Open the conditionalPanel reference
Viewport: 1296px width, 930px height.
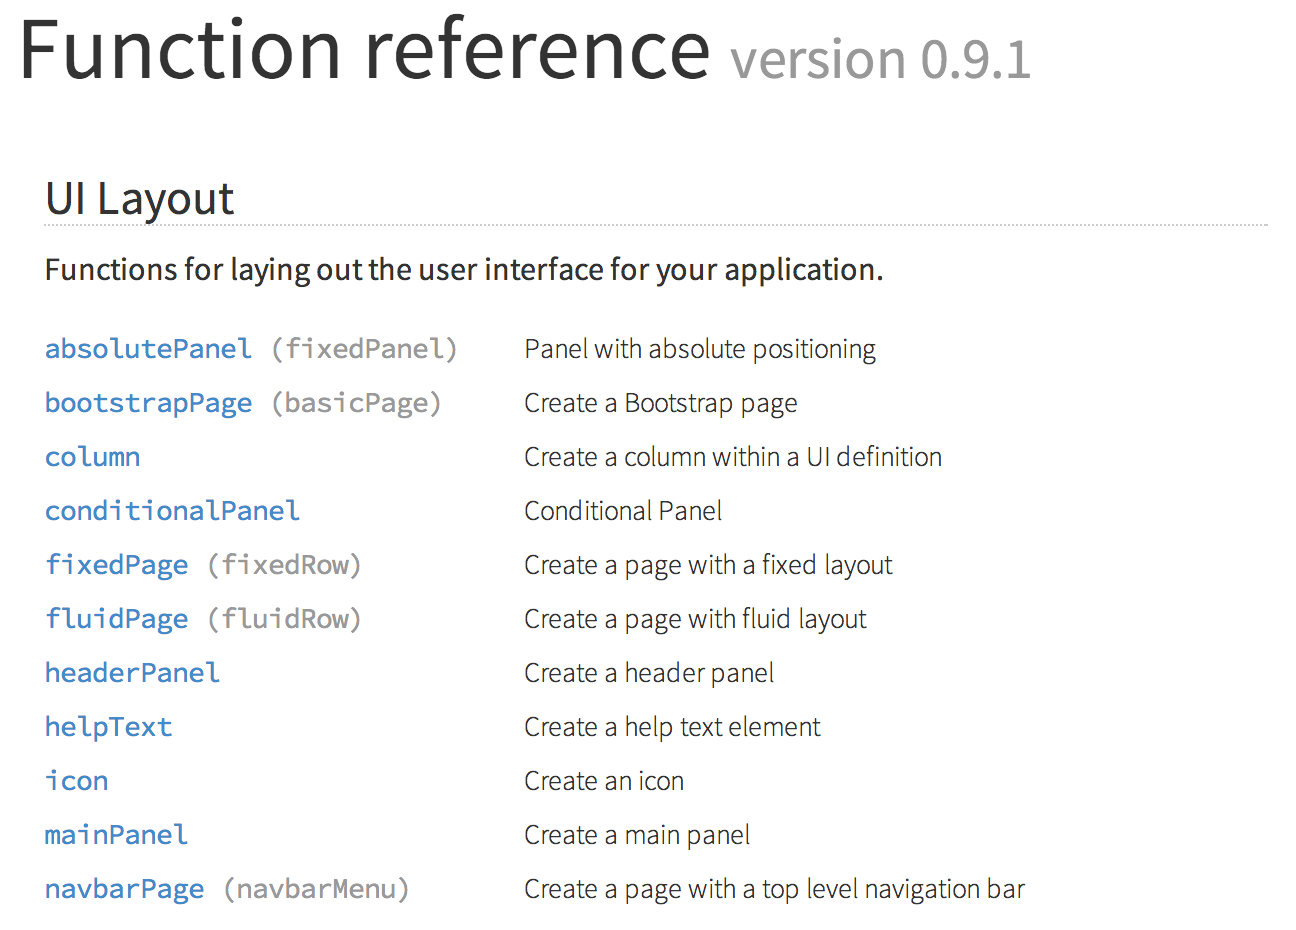tap(172, 511)
